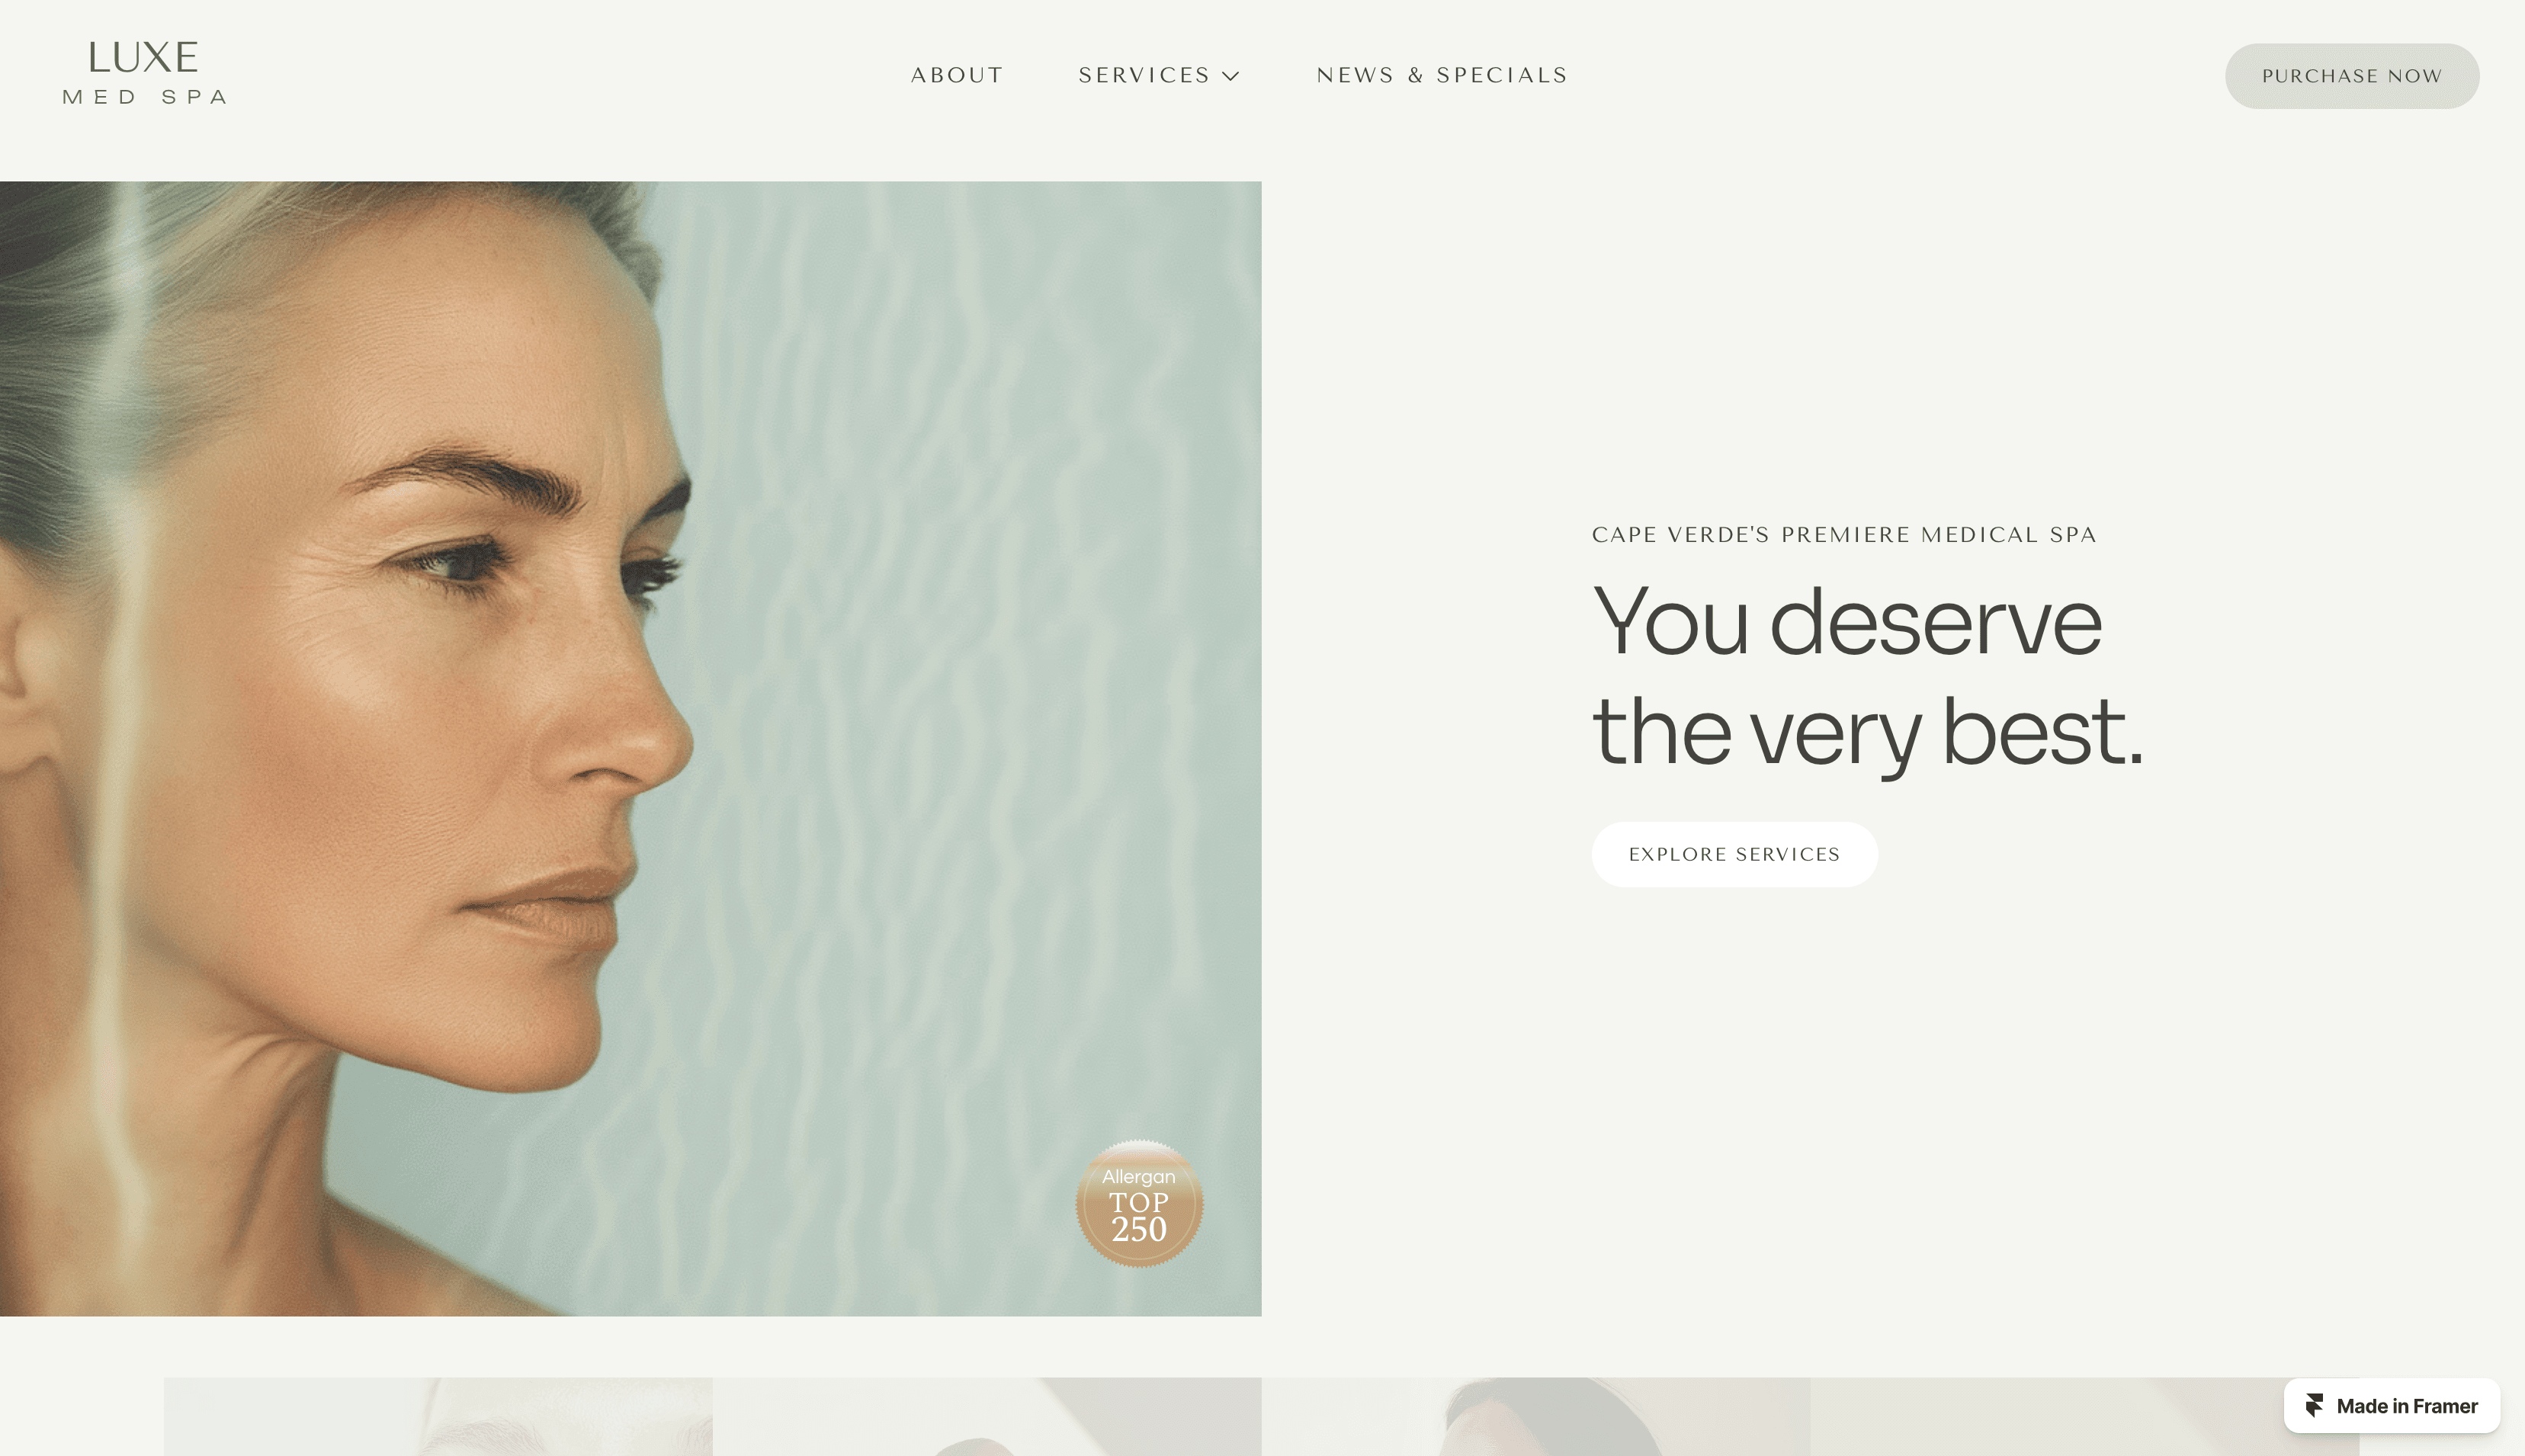2525x1456 pixels.
Task: Click the Made in Framer badge
Action: [x=2392, y=1406]
